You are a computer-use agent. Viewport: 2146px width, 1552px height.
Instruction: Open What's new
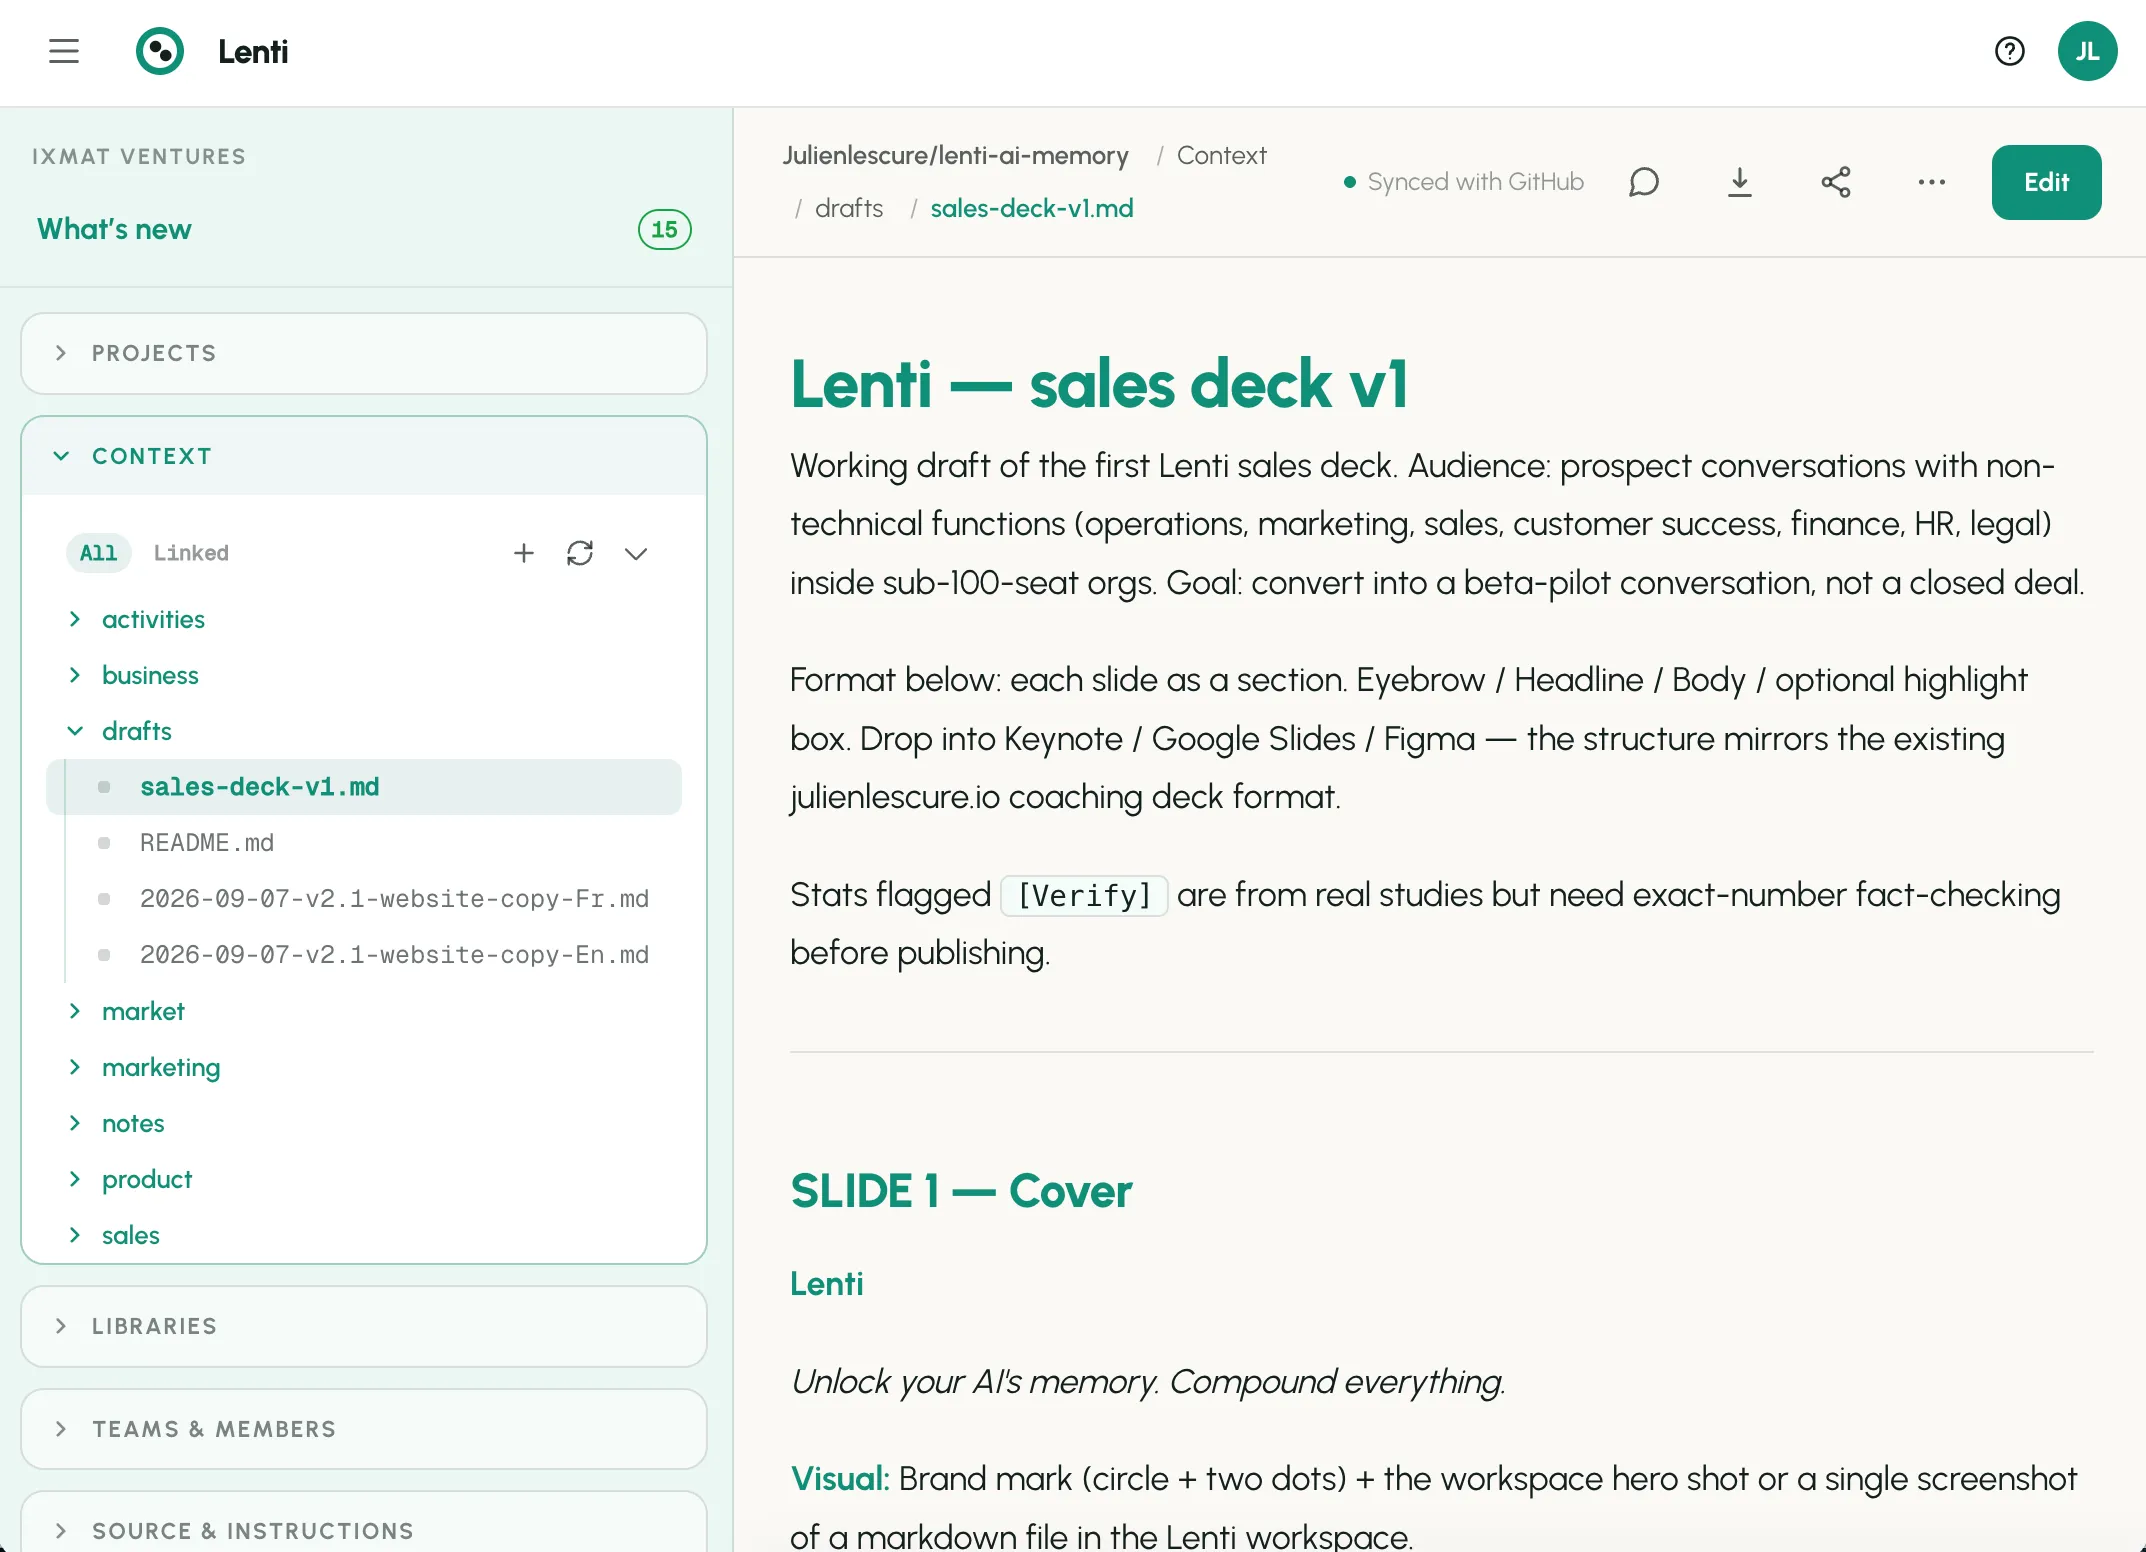coord(114,229)
